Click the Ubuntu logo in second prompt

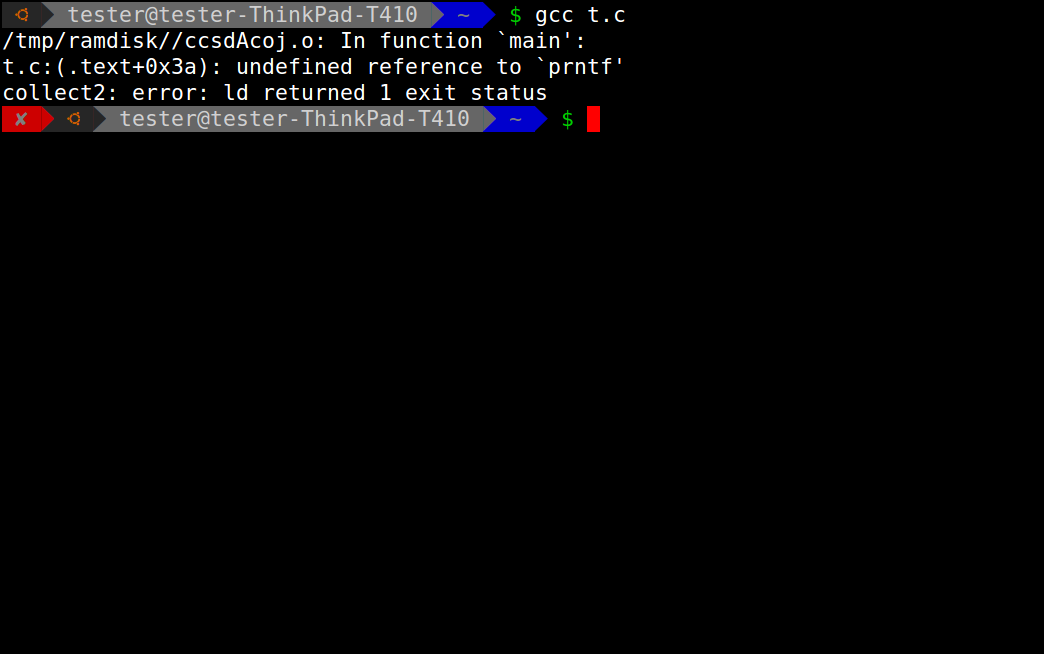pos(74,119)
